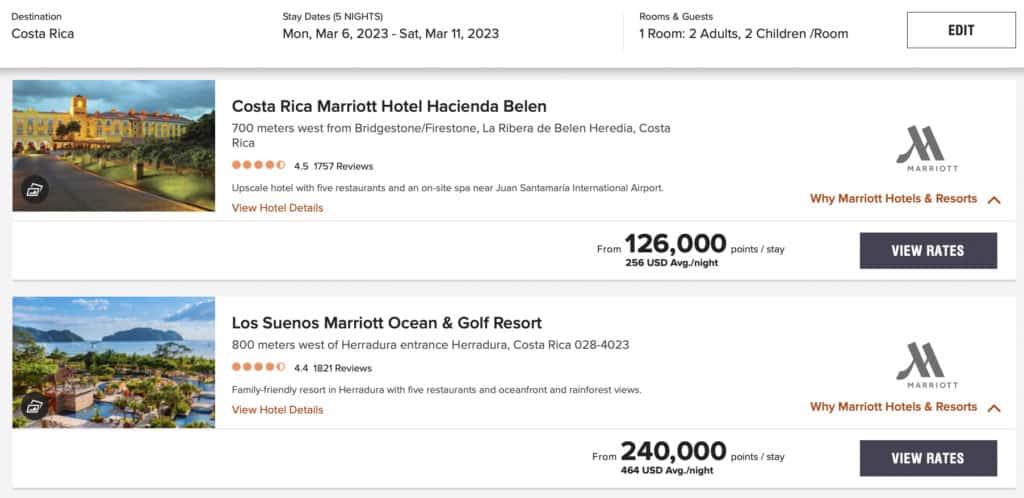Open 1757 Reviews for Hacienda Belen
Image resolution: width=1024 pixels, height=498 pixels.
[x=343, y=166]
